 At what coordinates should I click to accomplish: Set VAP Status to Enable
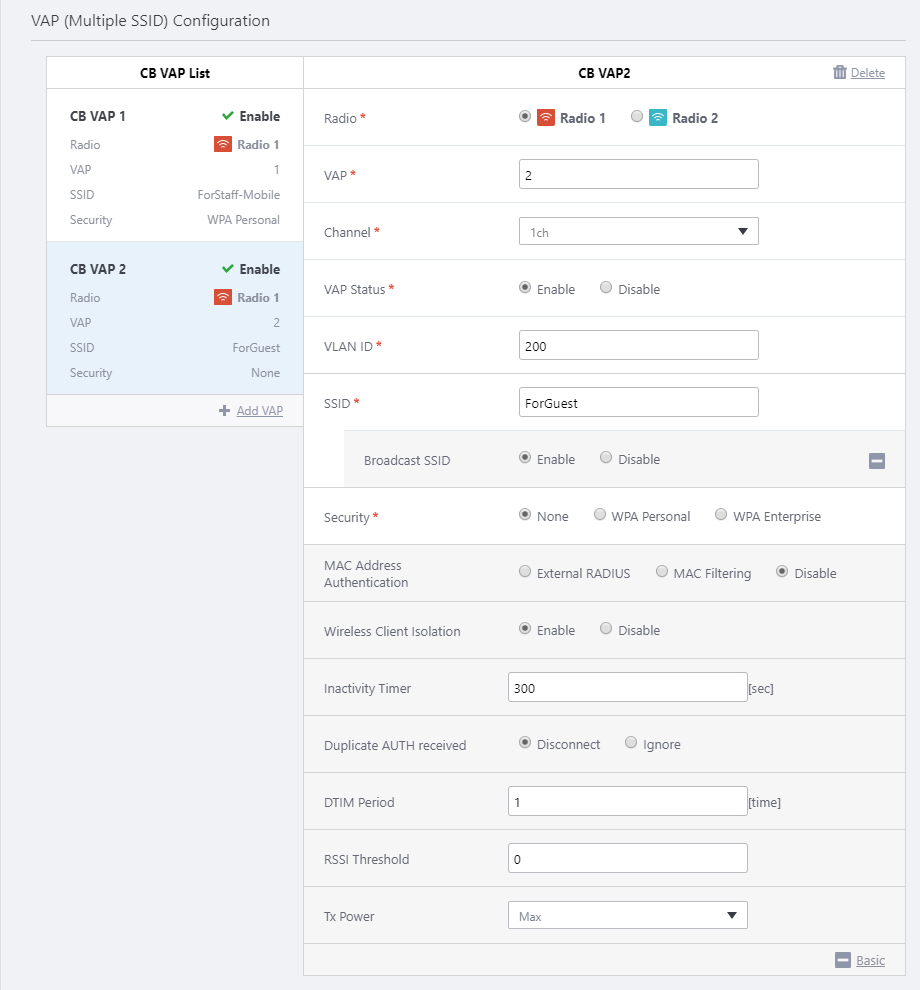coord(525,288)
